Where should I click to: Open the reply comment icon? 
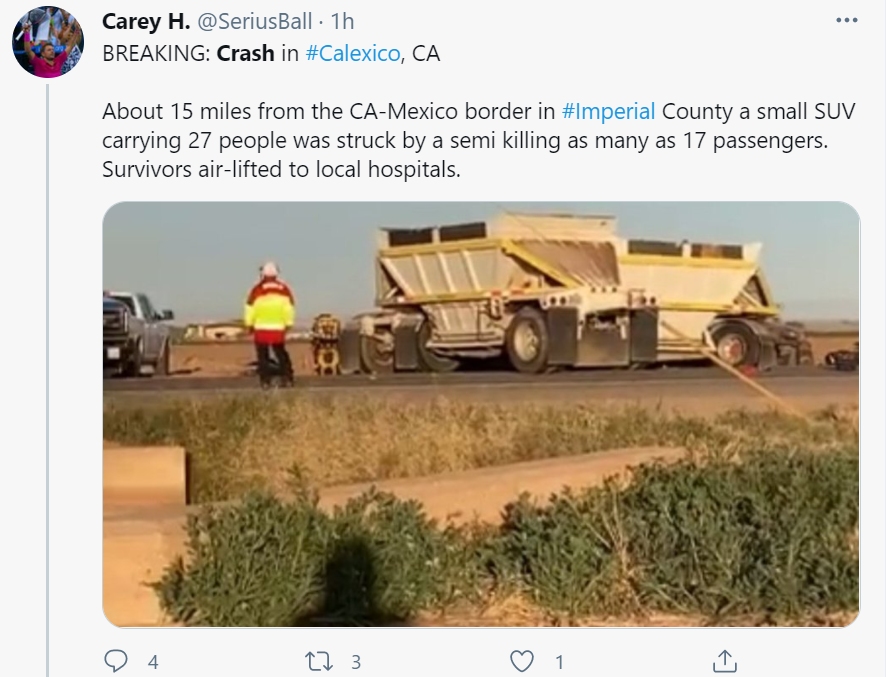click(x=116, y=661)
